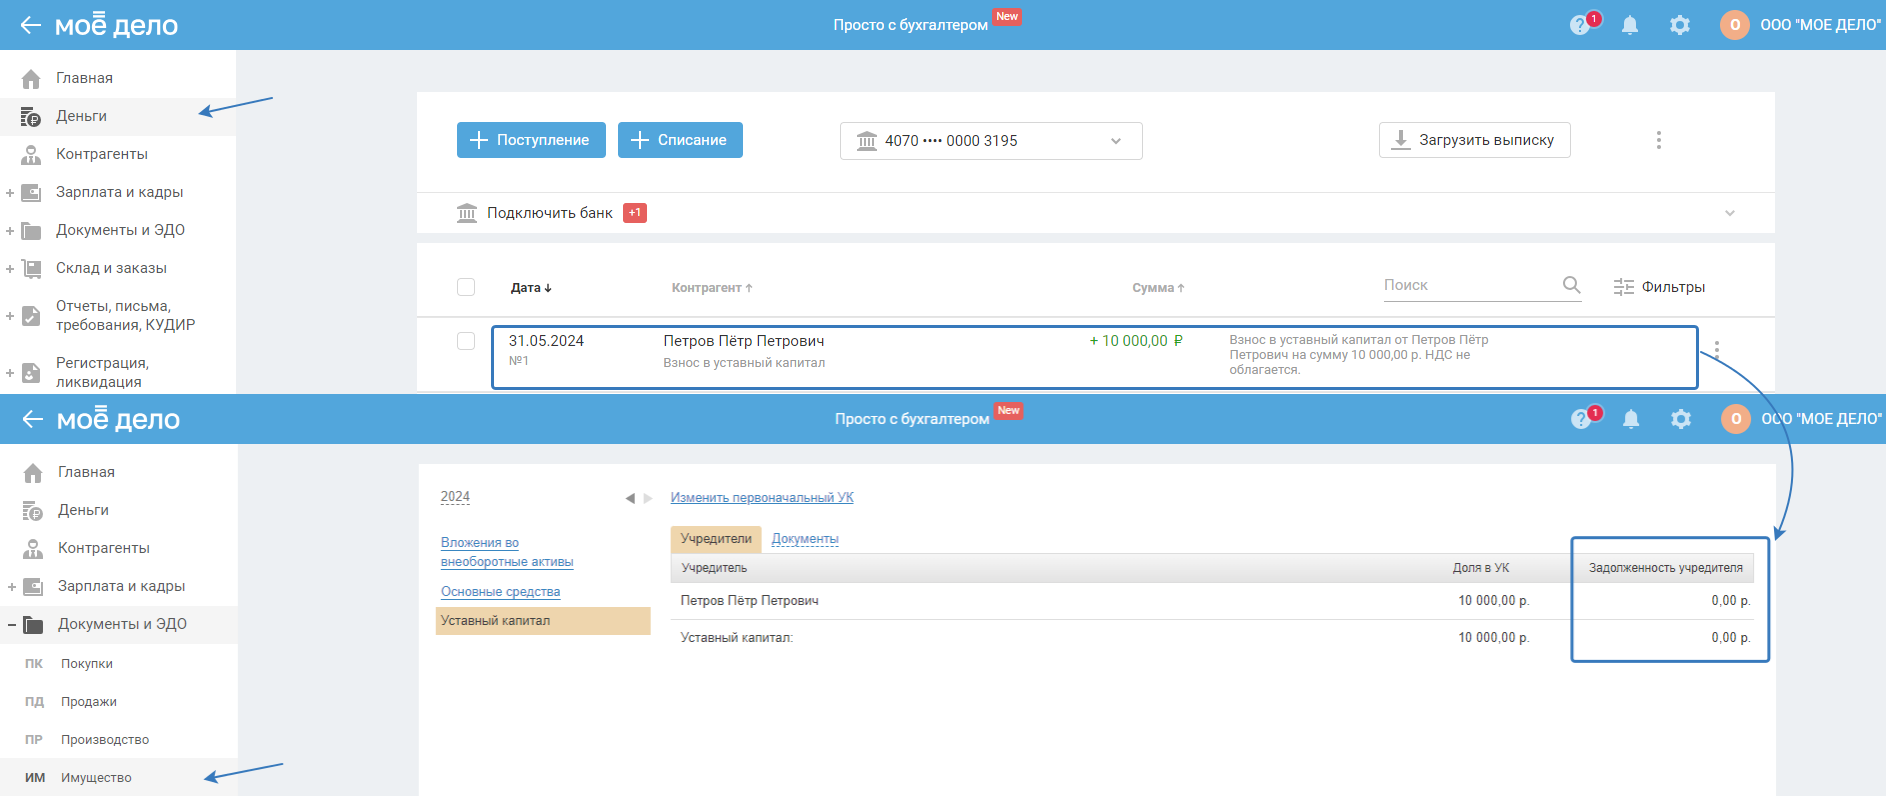Collapse Документы и ЭДО minus in the lower sidebar
The height and width of the screenshot is (796, 1886).
12,625
